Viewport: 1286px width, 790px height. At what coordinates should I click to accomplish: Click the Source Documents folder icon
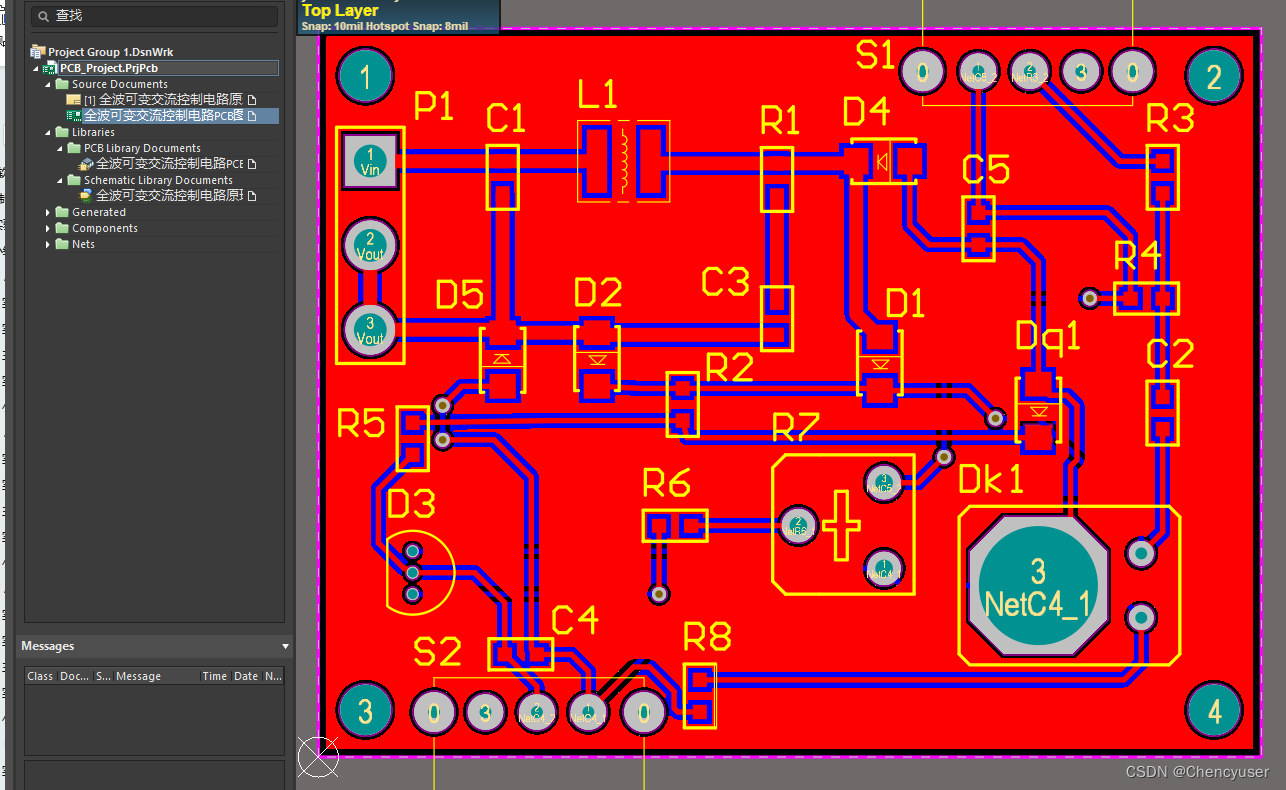pyautogui.click(x=62, y=84)
